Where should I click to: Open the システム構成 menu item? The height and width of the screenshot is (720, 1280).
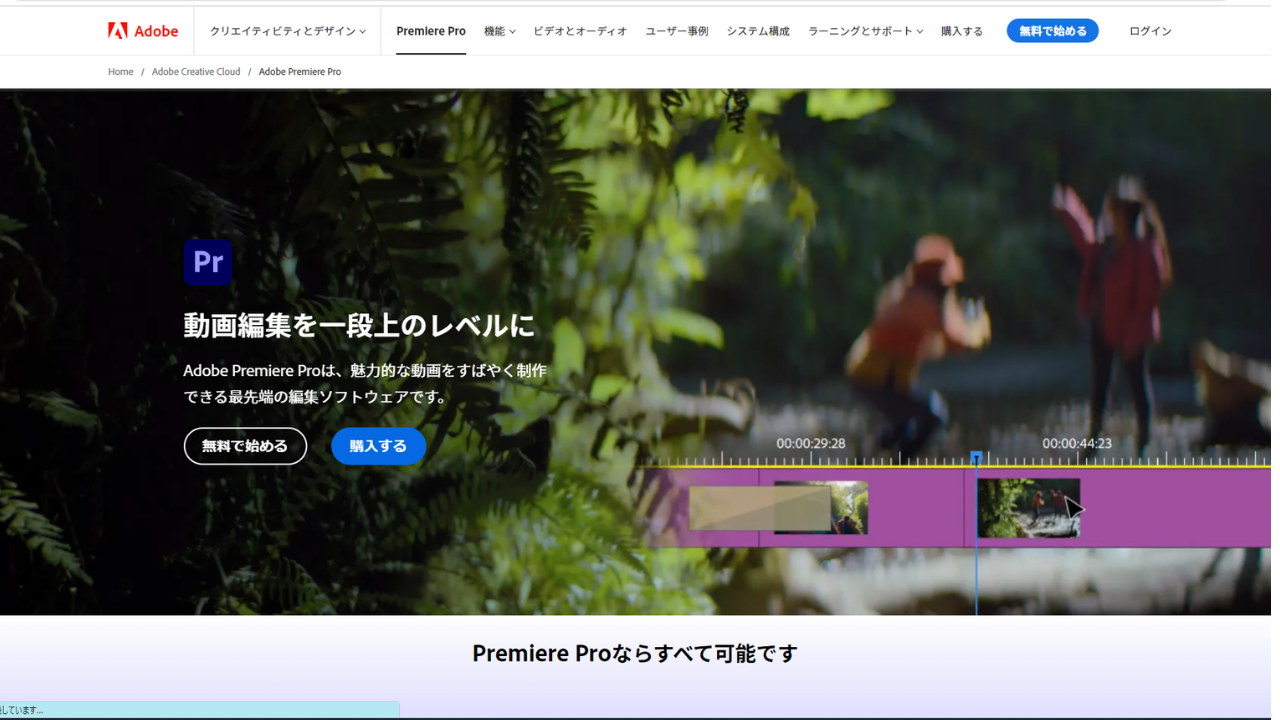pyautogui.click(x=758, y=31)
